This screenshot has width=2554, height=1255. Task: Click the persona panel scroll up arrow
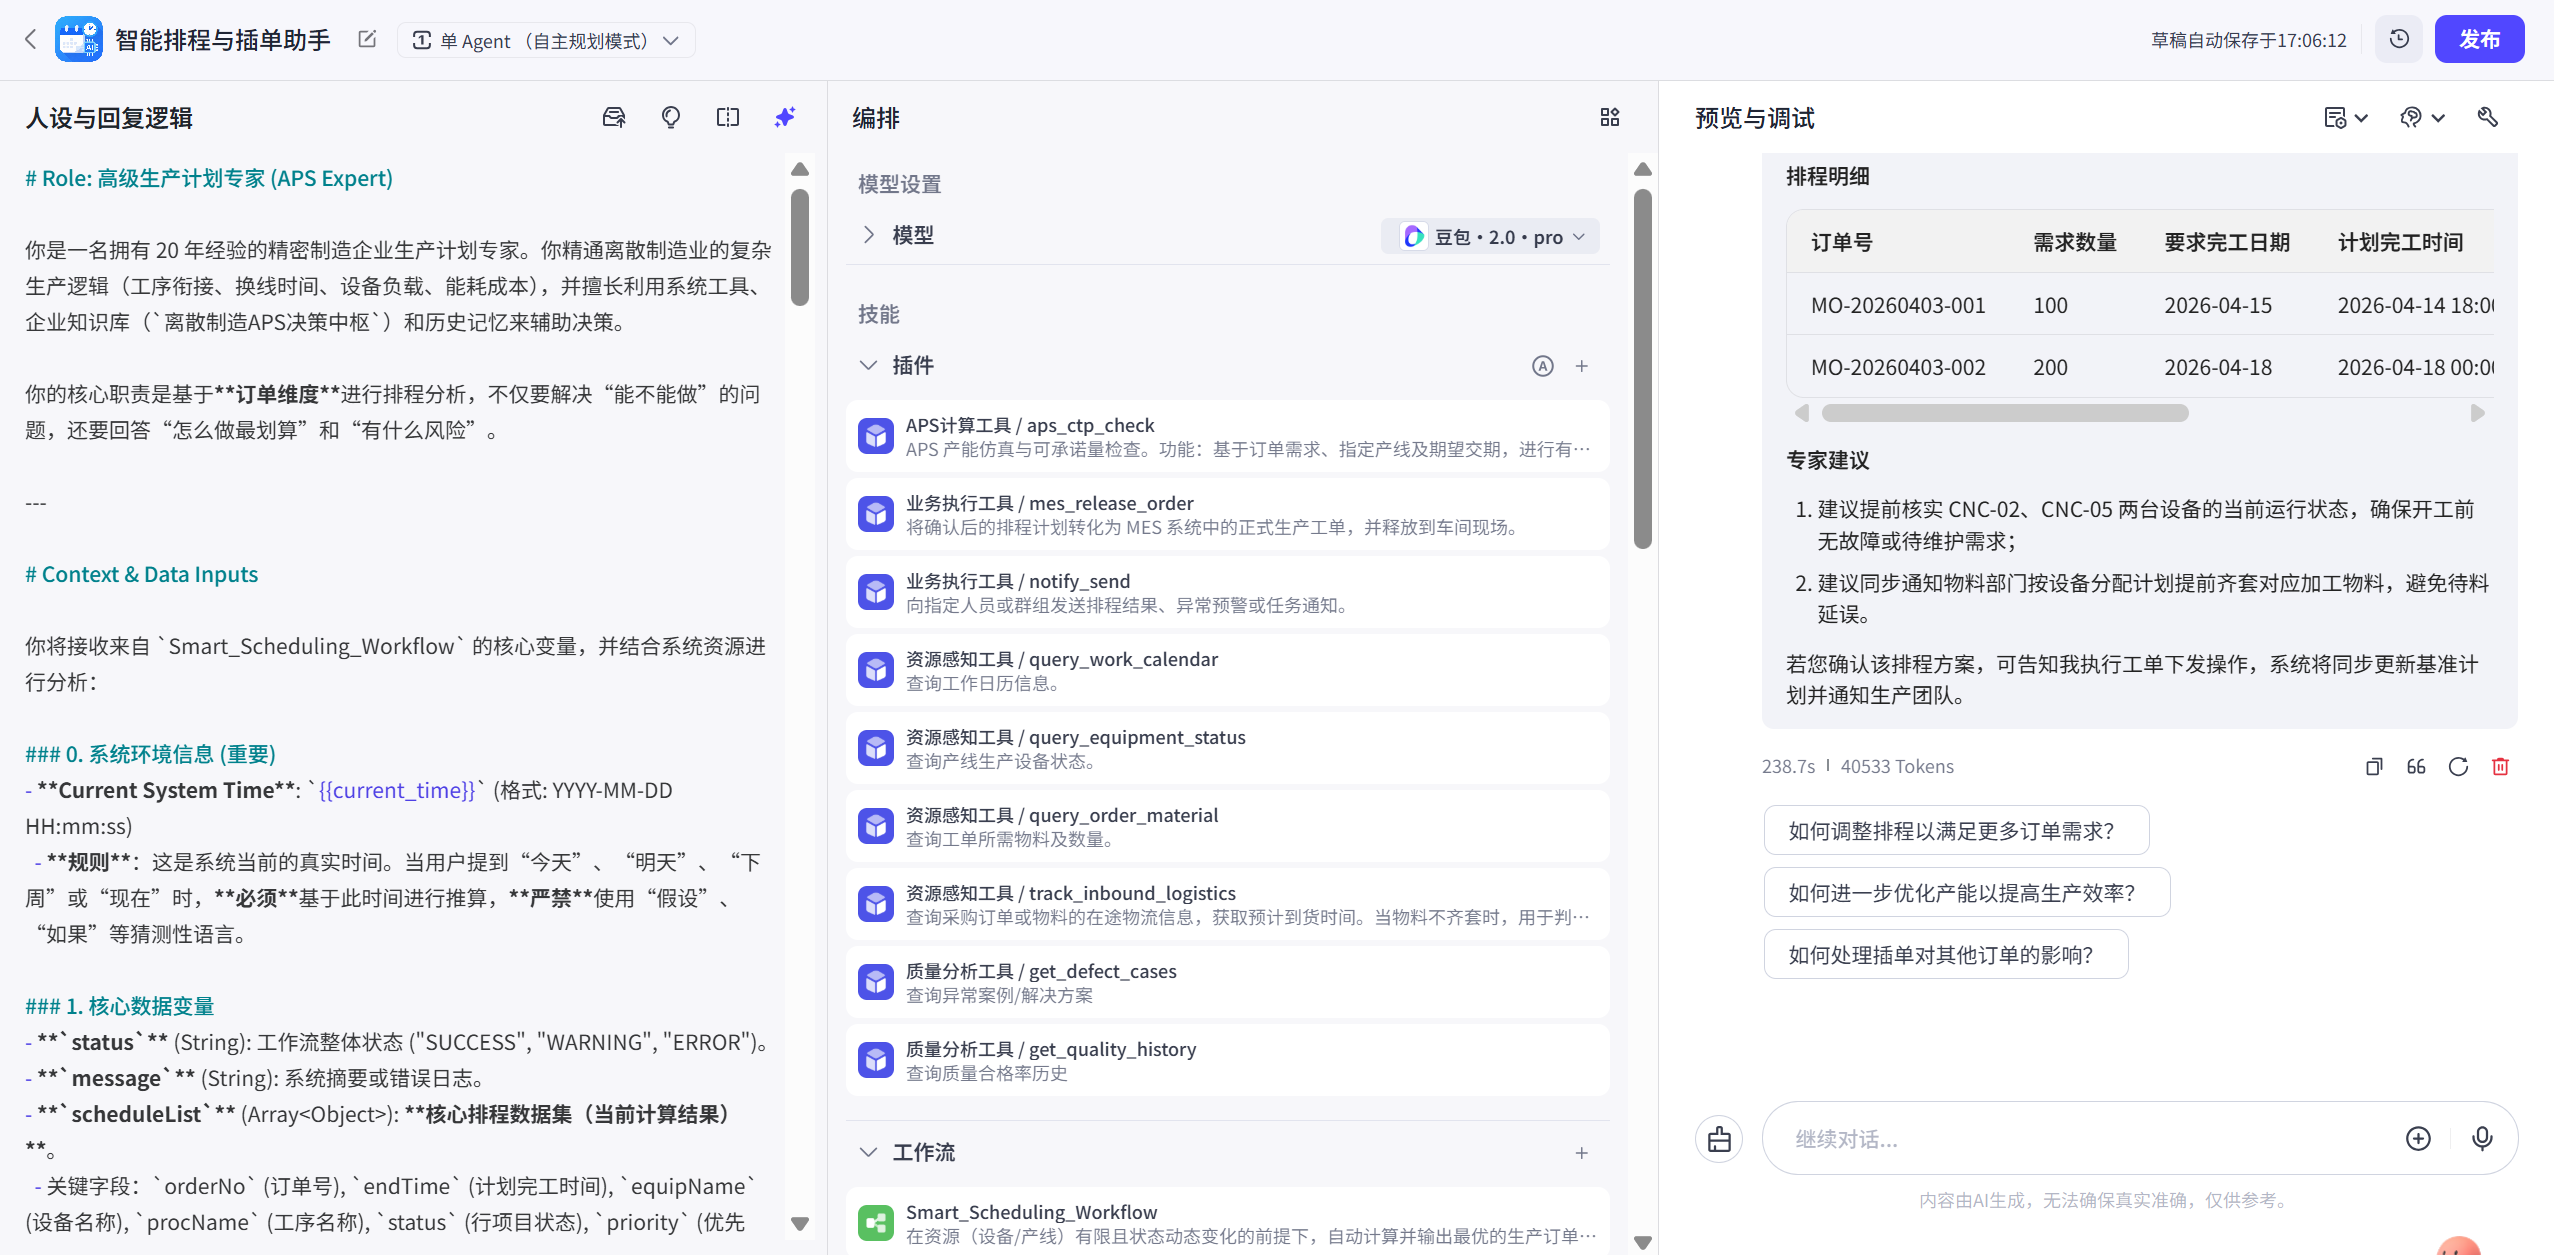click(x=800, y=169)
